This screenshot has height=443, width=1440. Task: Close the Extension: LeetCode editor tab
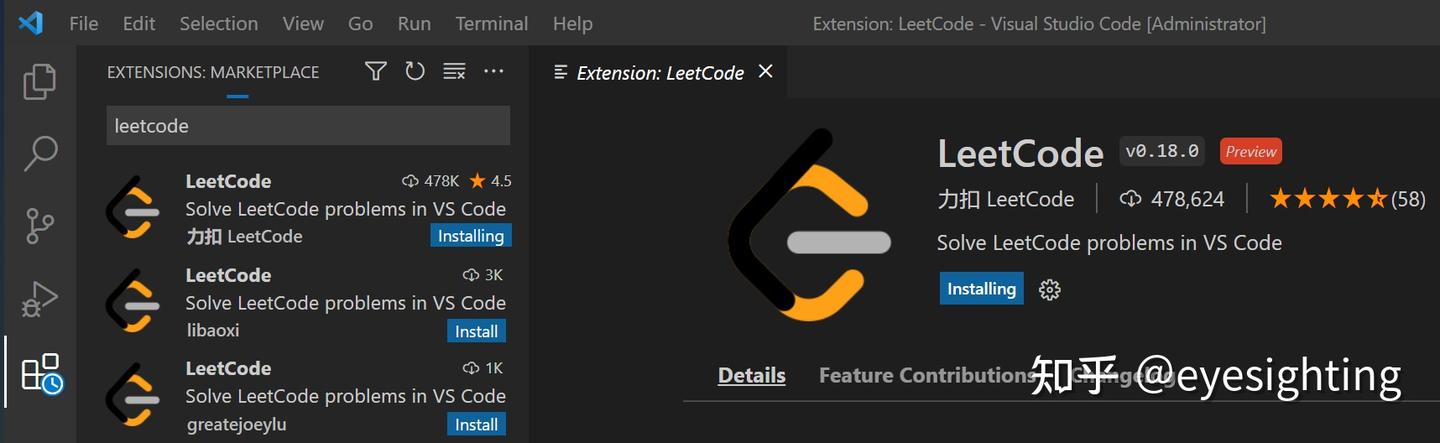pyautogui.click(x=766, y=71)
